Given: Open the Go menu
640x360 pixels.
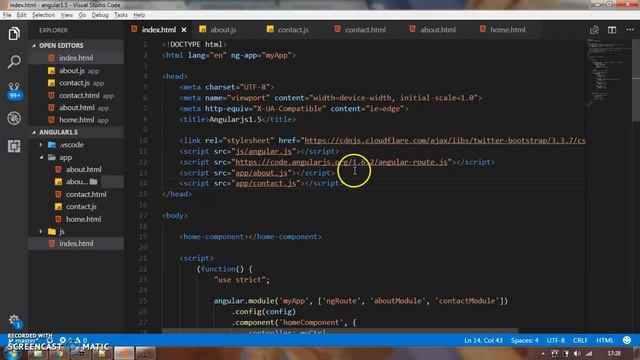Looking at the screenshot, I should coord(82,15).
